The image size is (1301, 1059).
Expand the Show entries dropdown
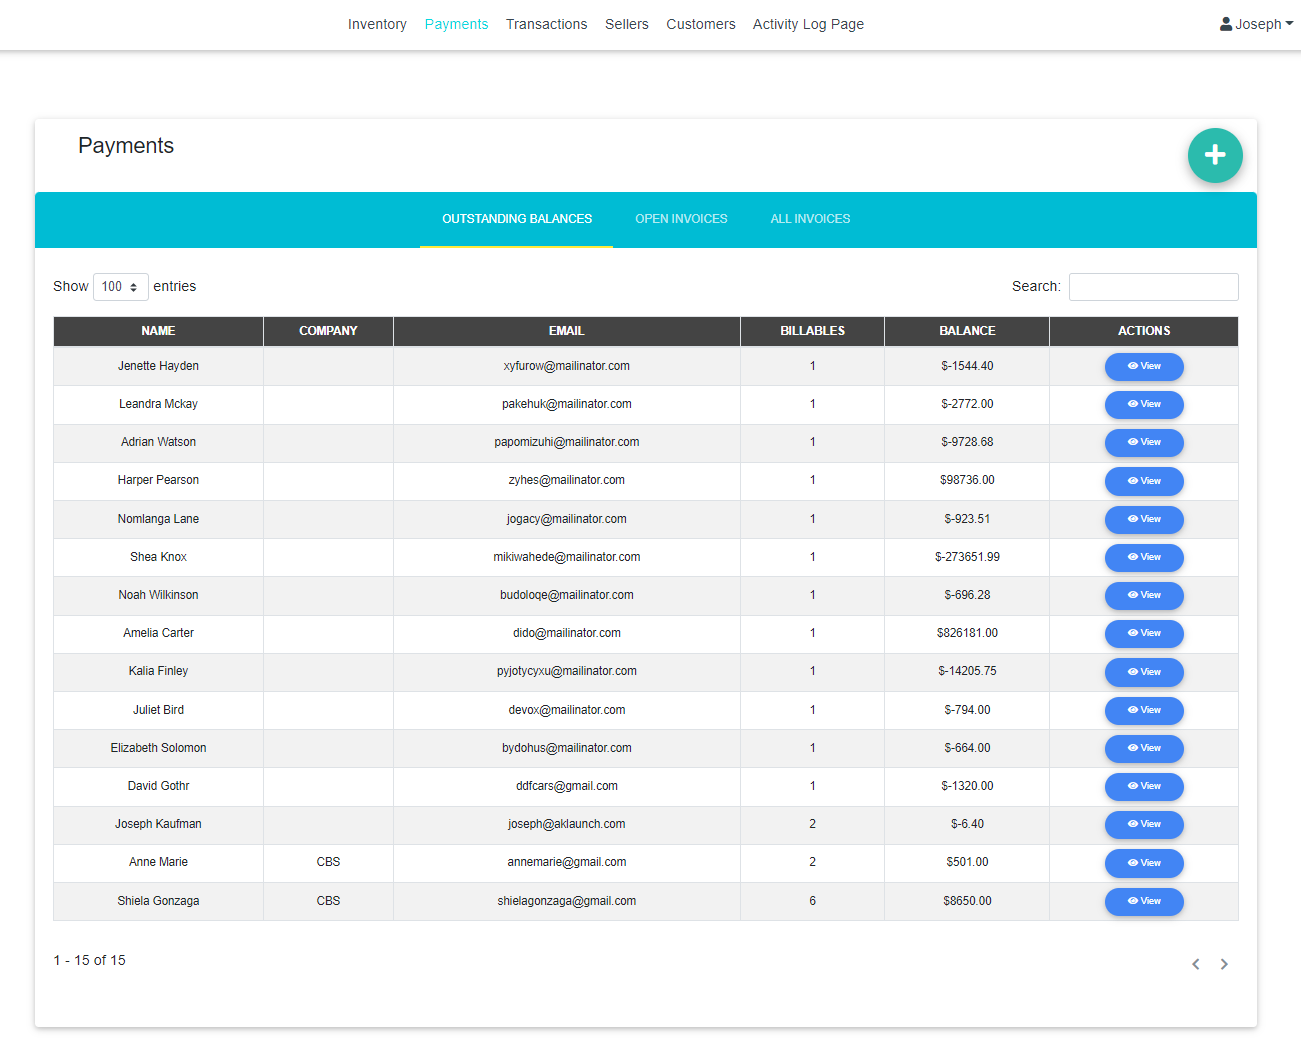(120, 287)
